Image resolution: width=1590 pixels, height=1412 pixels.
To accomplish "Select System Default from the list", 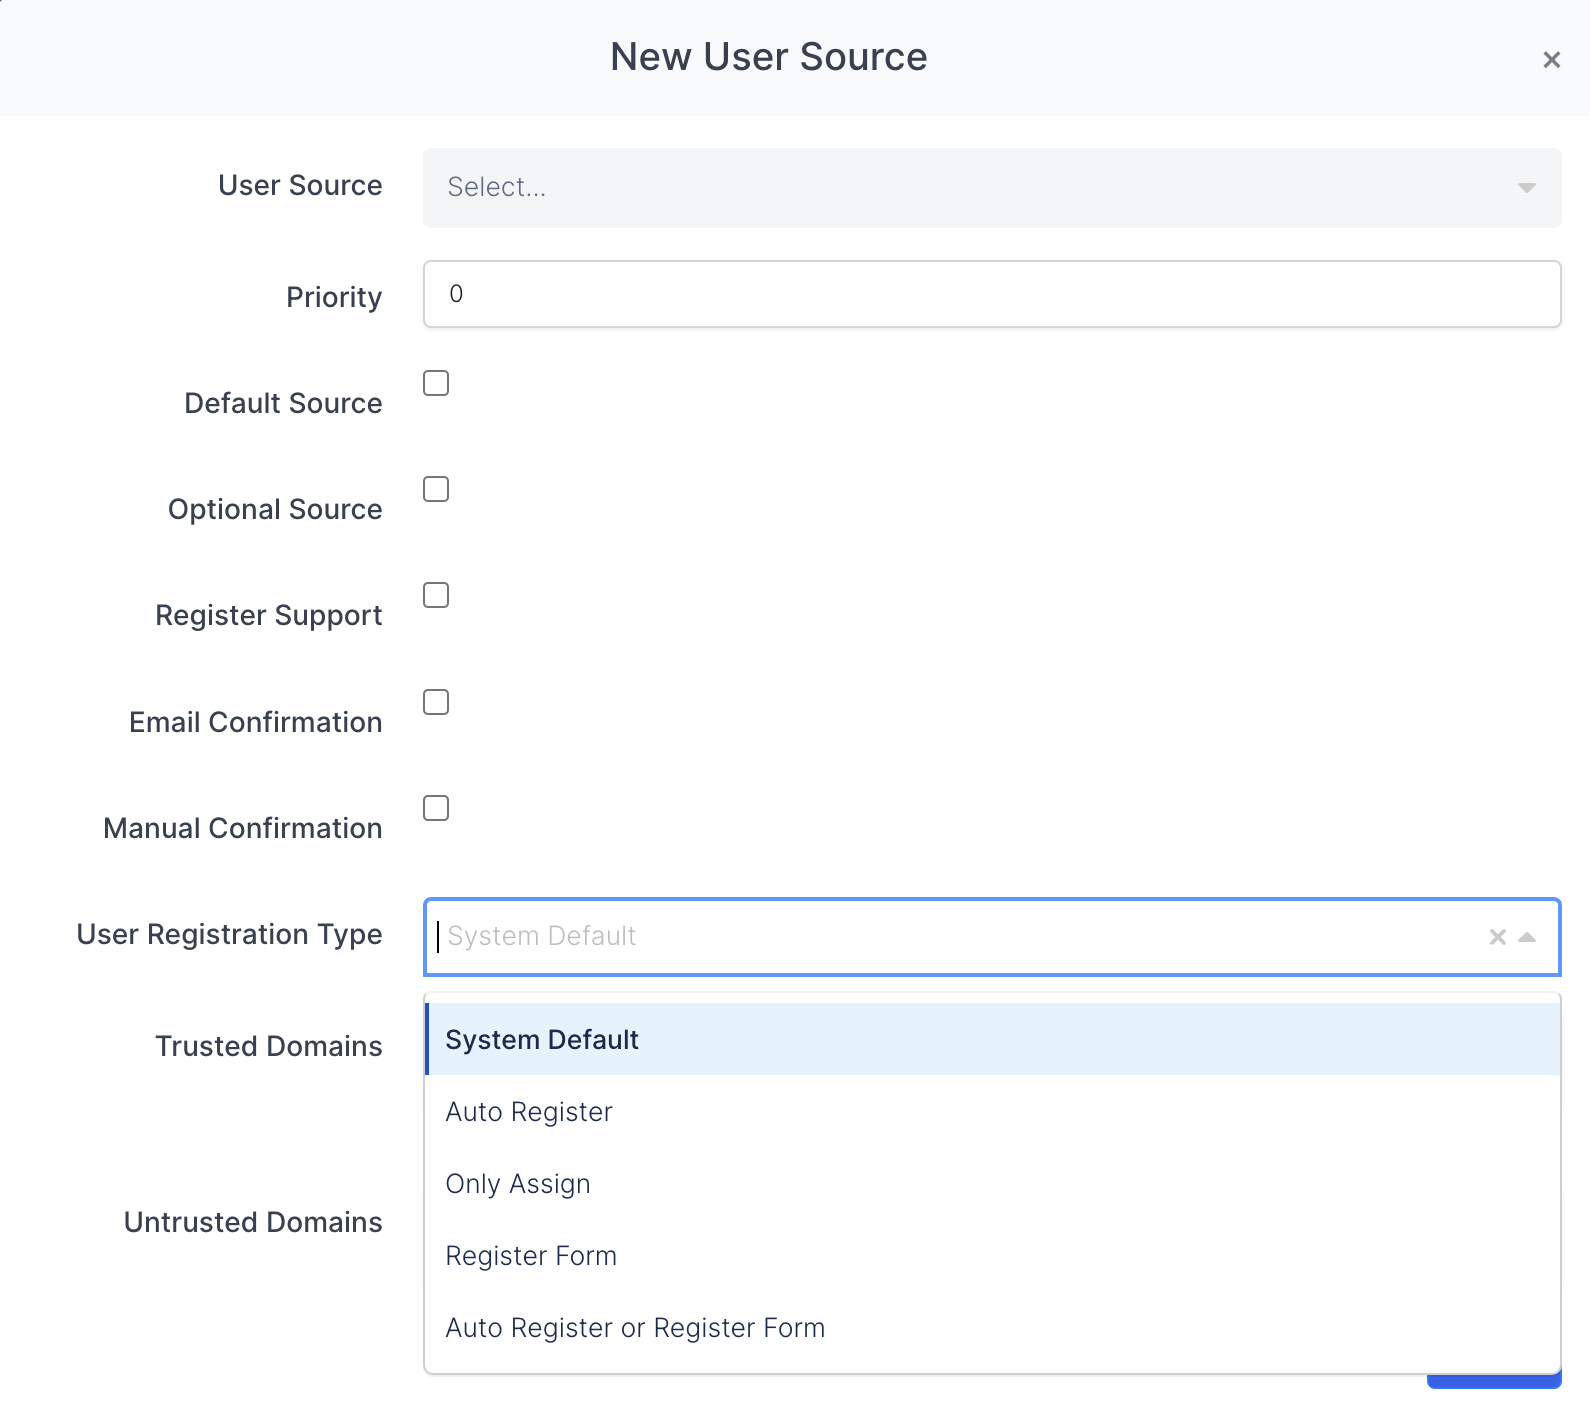I will (542, 1040).
